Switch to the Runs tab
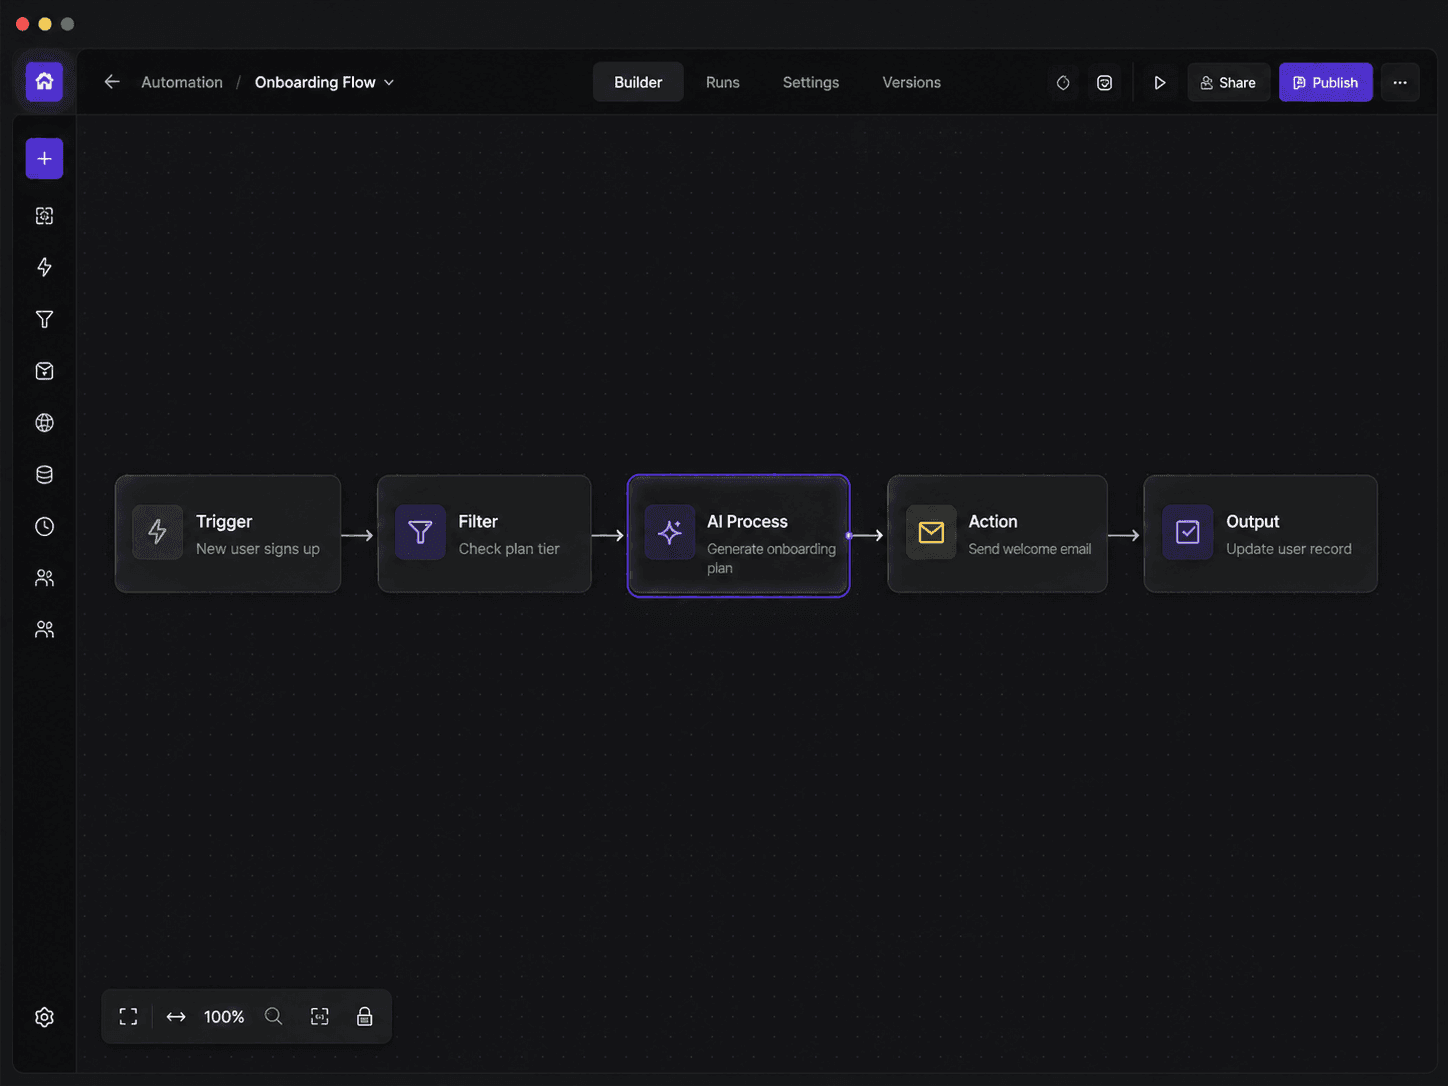Viewport: 1448px width, 1086px height. click(x=722, y=82)
